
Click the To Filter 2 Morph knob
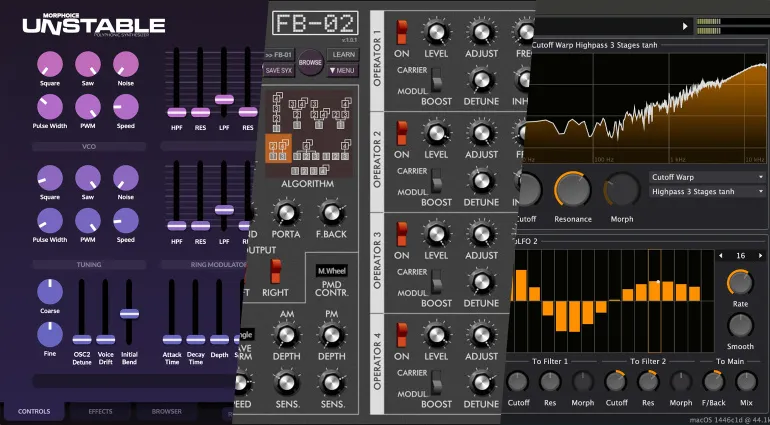[681, 382]
